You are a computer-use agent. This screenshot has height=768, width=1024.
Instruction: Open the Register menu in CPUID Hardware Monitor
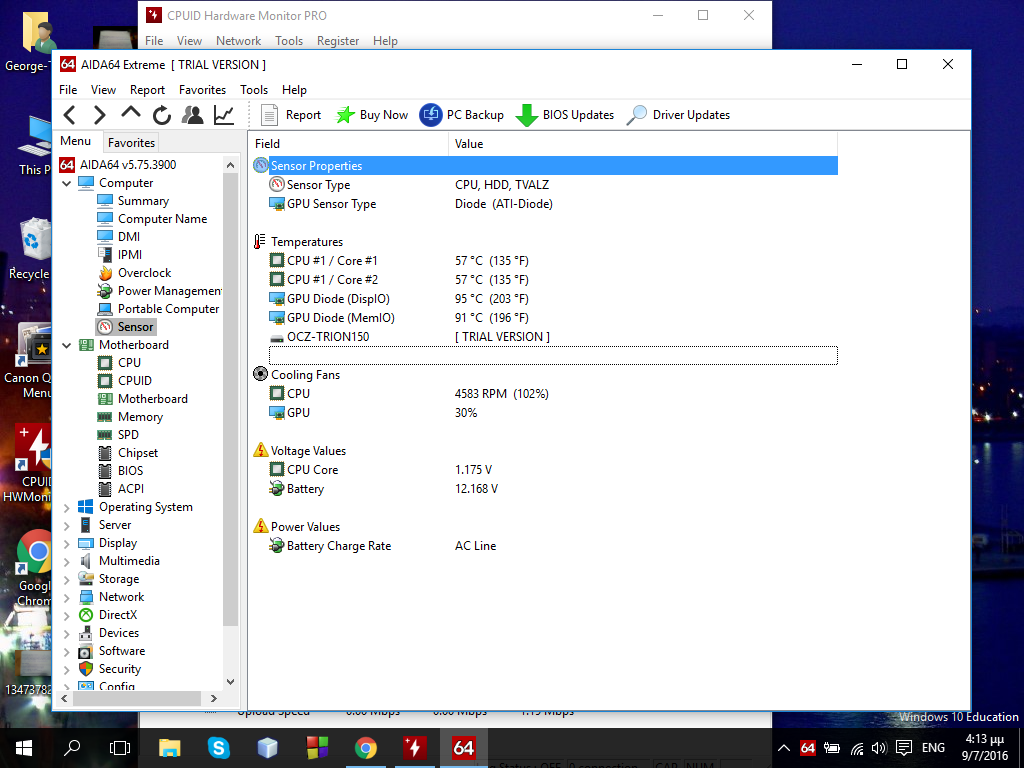coord(338,40)
